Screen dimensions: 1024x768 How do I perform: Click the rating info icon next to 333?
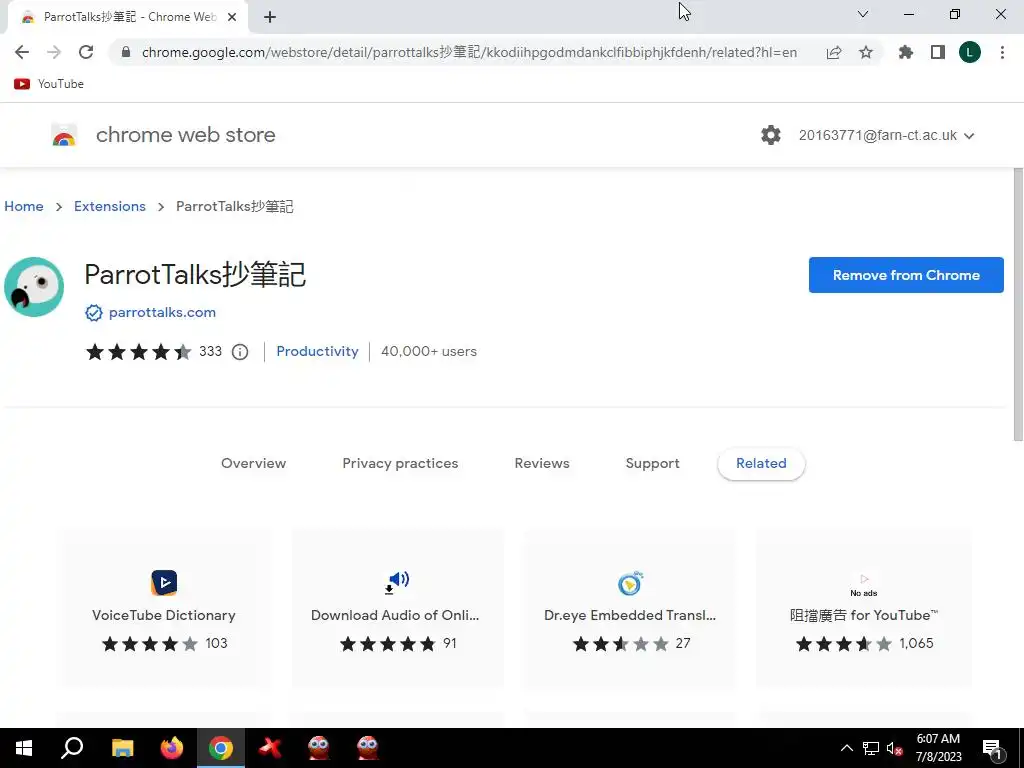(x=240, y=352)
